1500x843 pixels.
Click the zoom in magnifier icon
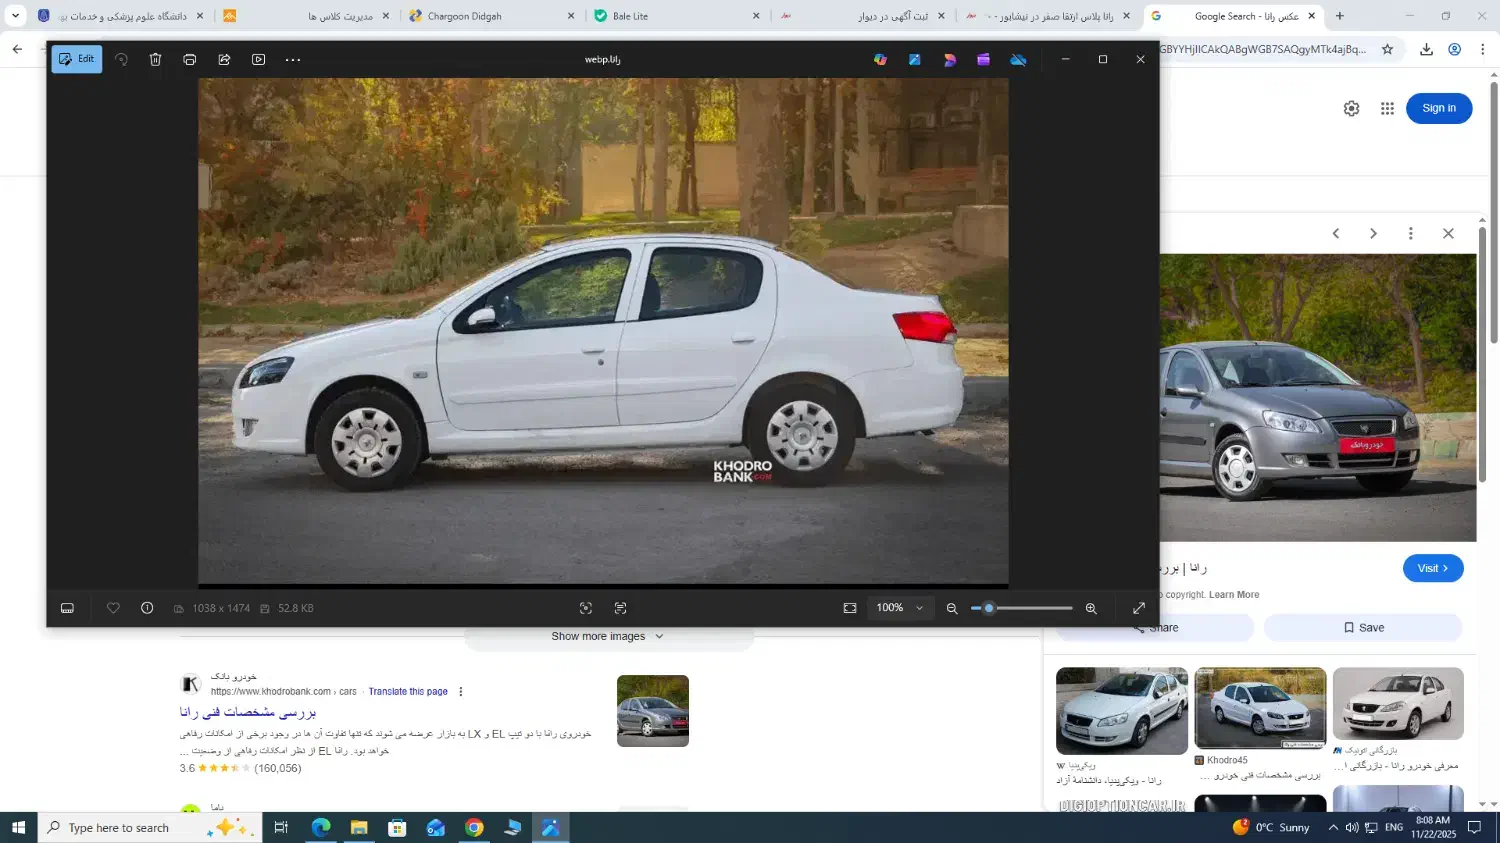point(1091,608)
